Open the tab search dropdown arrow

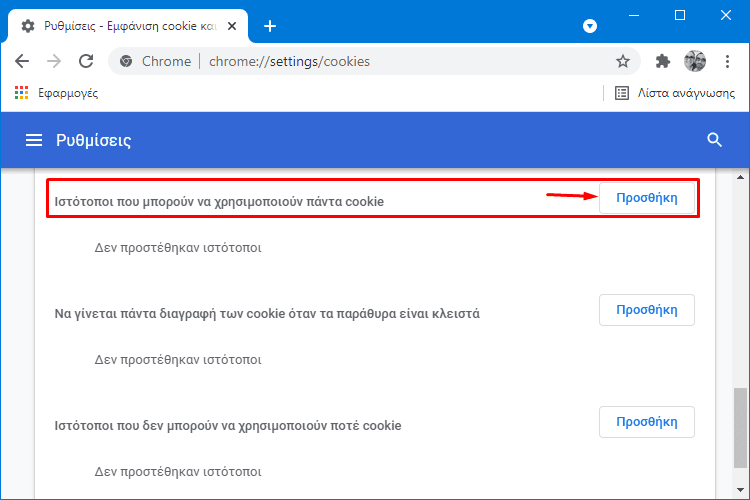590,26
